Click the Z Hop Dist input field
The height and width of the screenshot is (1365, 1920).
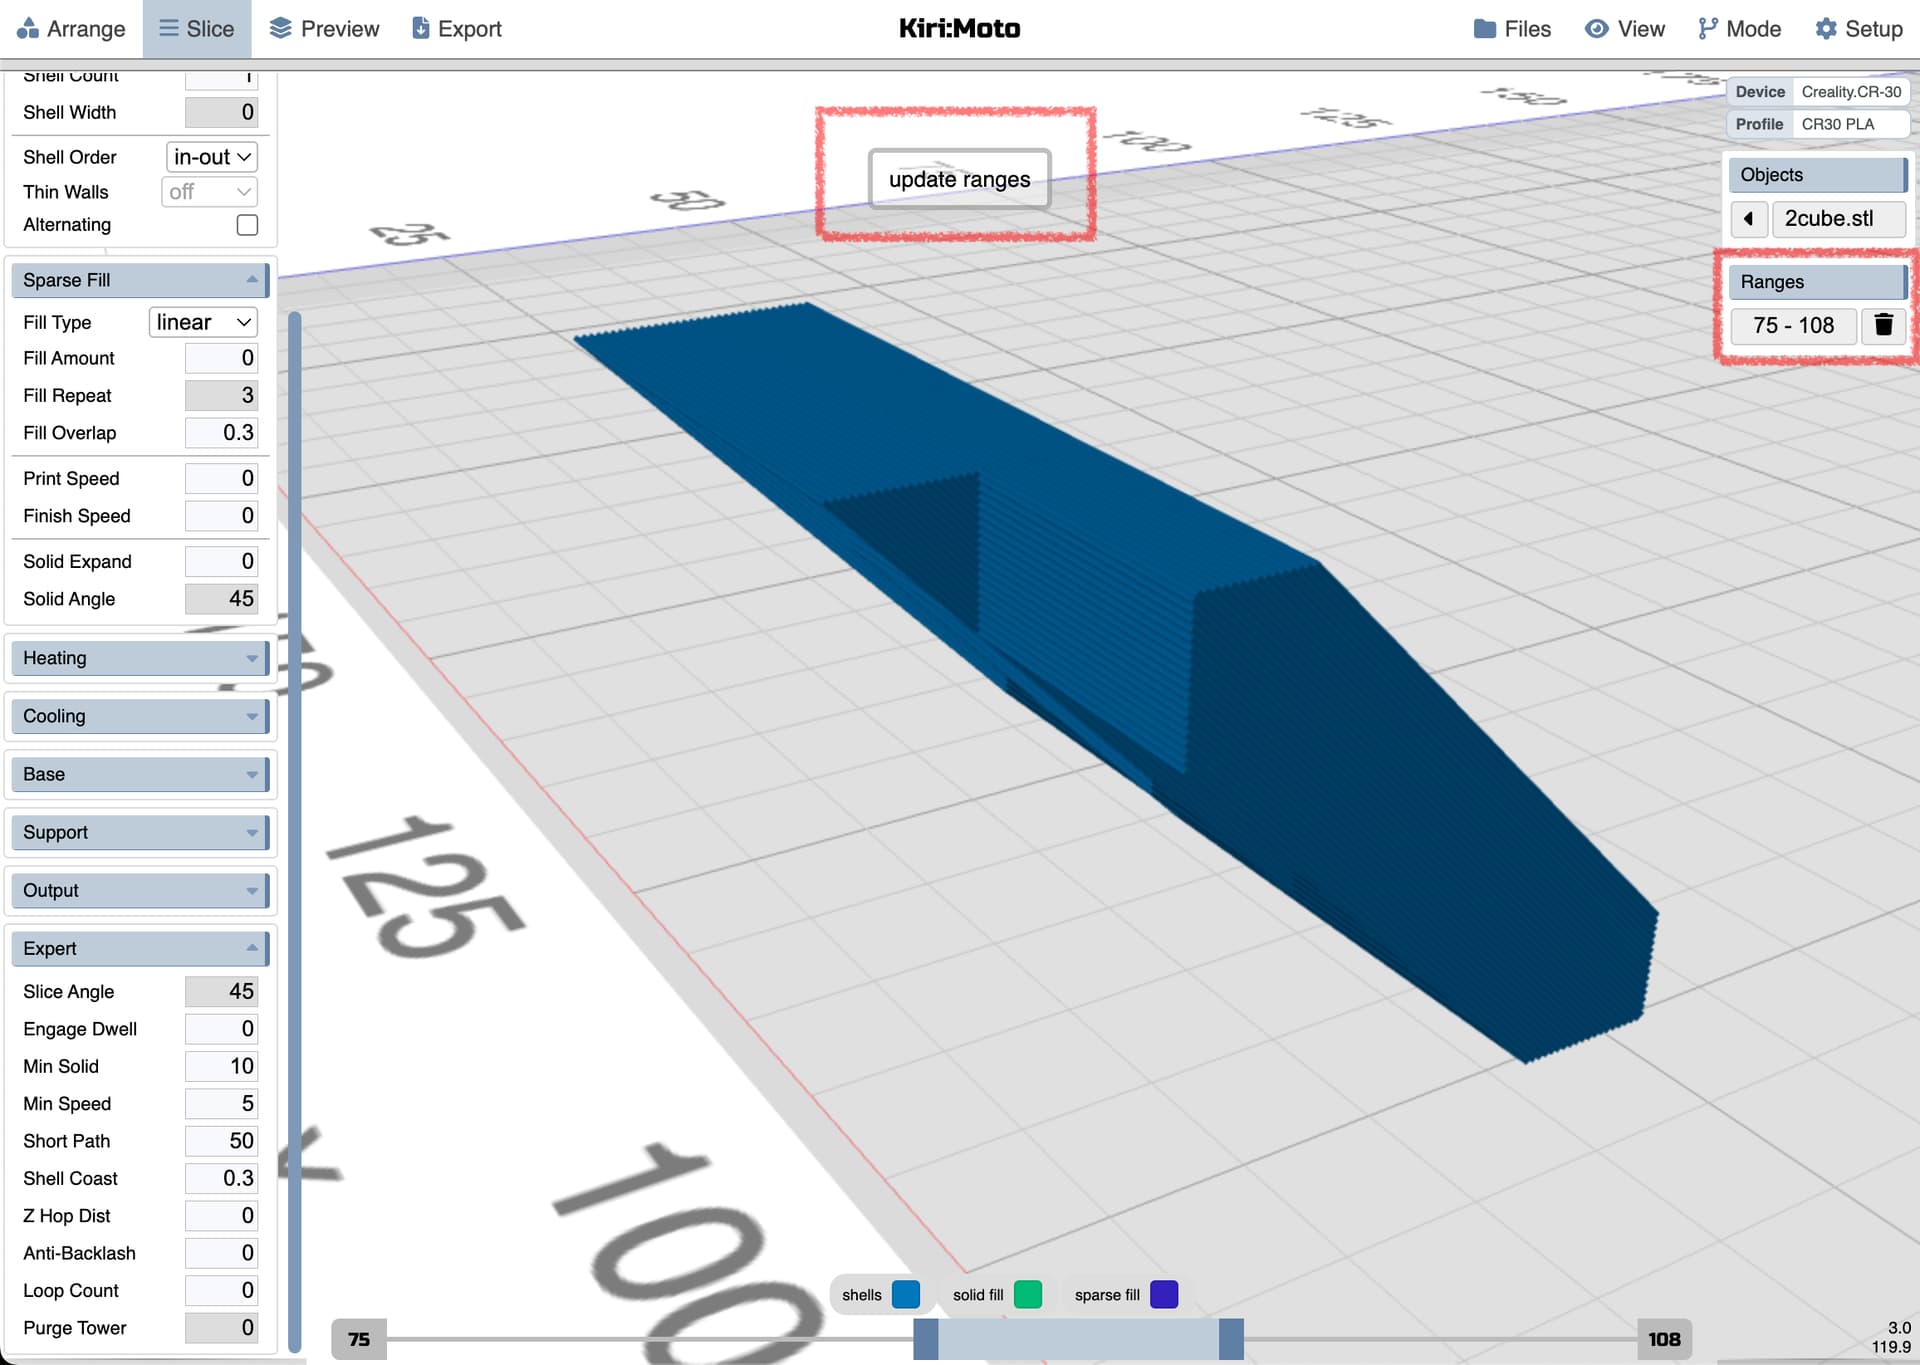(x=221, y=1216)
